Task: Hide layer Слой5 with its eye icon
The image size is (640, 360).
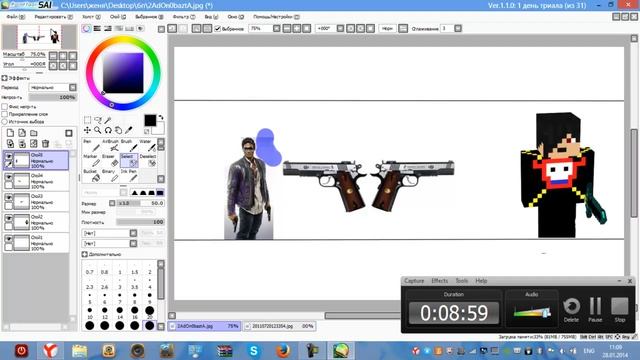Action: [9, 156]
